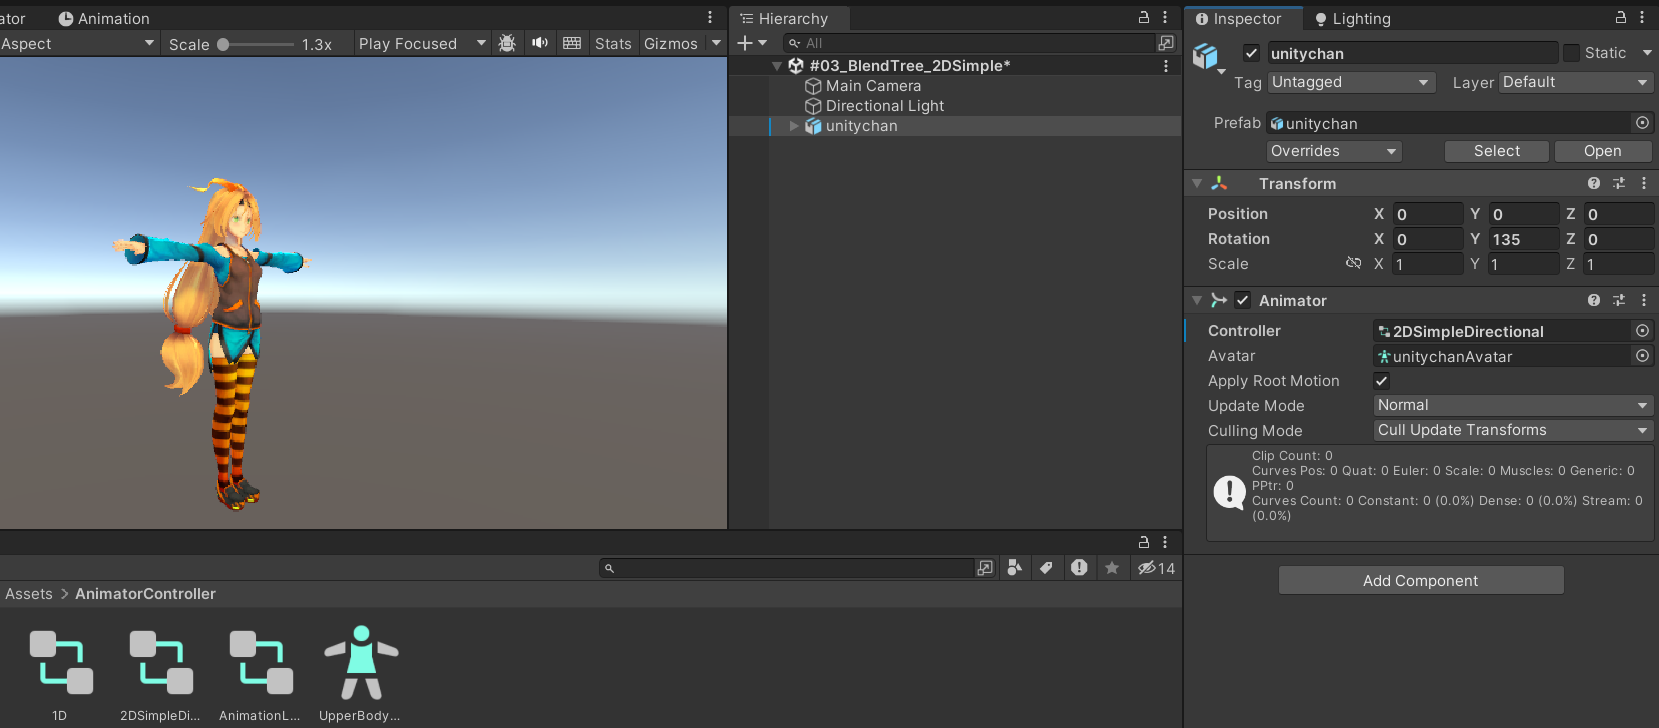Open Hierarchy panel more options menu

(x=1165, y=17)
